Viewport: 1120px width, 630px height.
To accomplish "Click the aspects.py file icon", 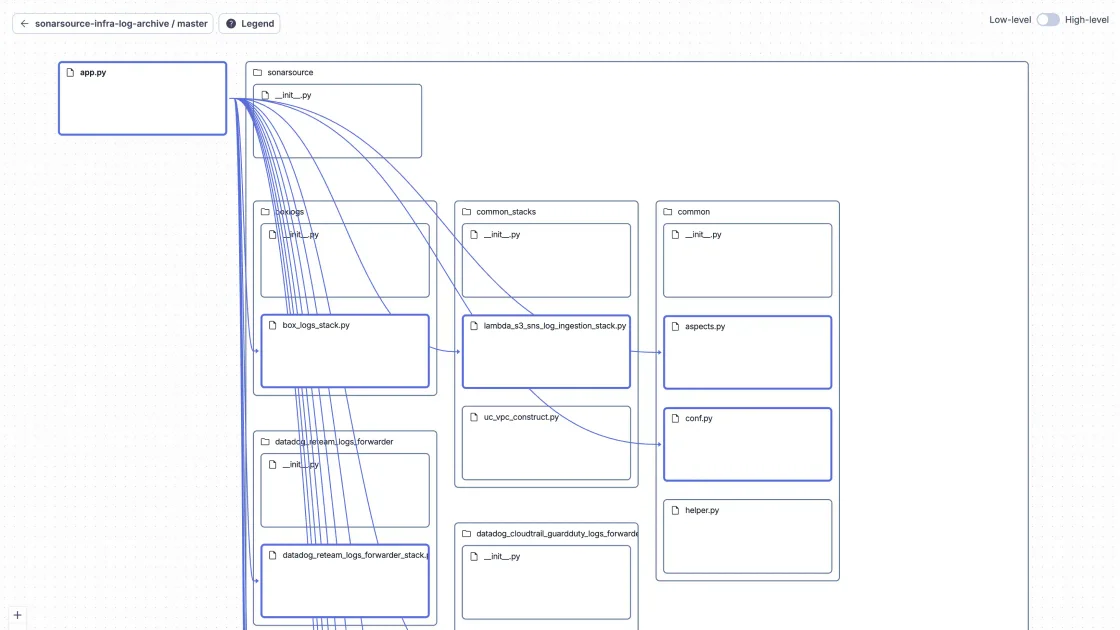I will click(x=676, y=327).
